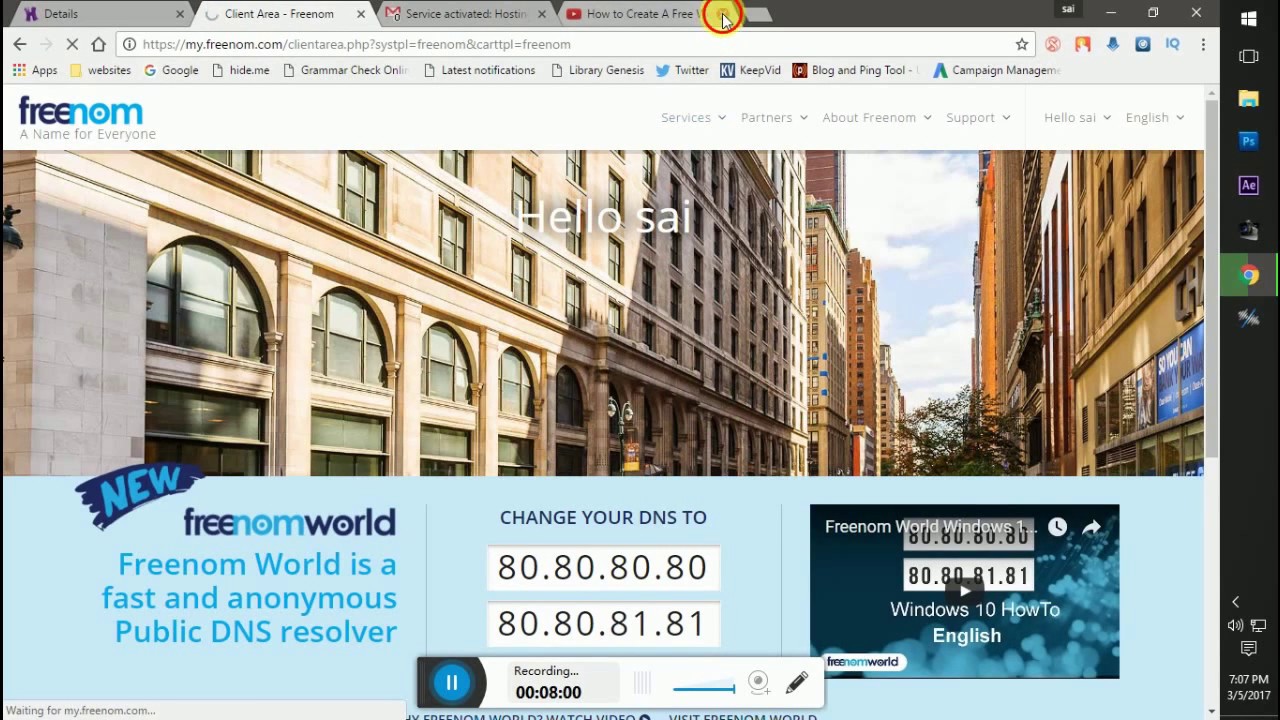This screenshot has width=1280, height=720.
Task: Launch After Effects from the taskbar
Action: [1248, 185]
